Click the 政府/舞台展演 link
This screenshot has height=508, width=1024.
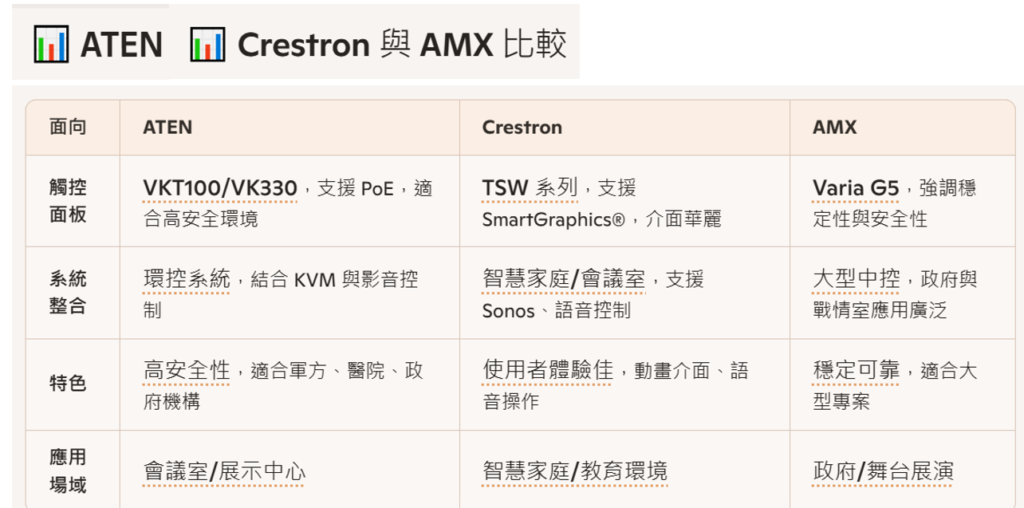pyautogui.click(x=883, y=472)
